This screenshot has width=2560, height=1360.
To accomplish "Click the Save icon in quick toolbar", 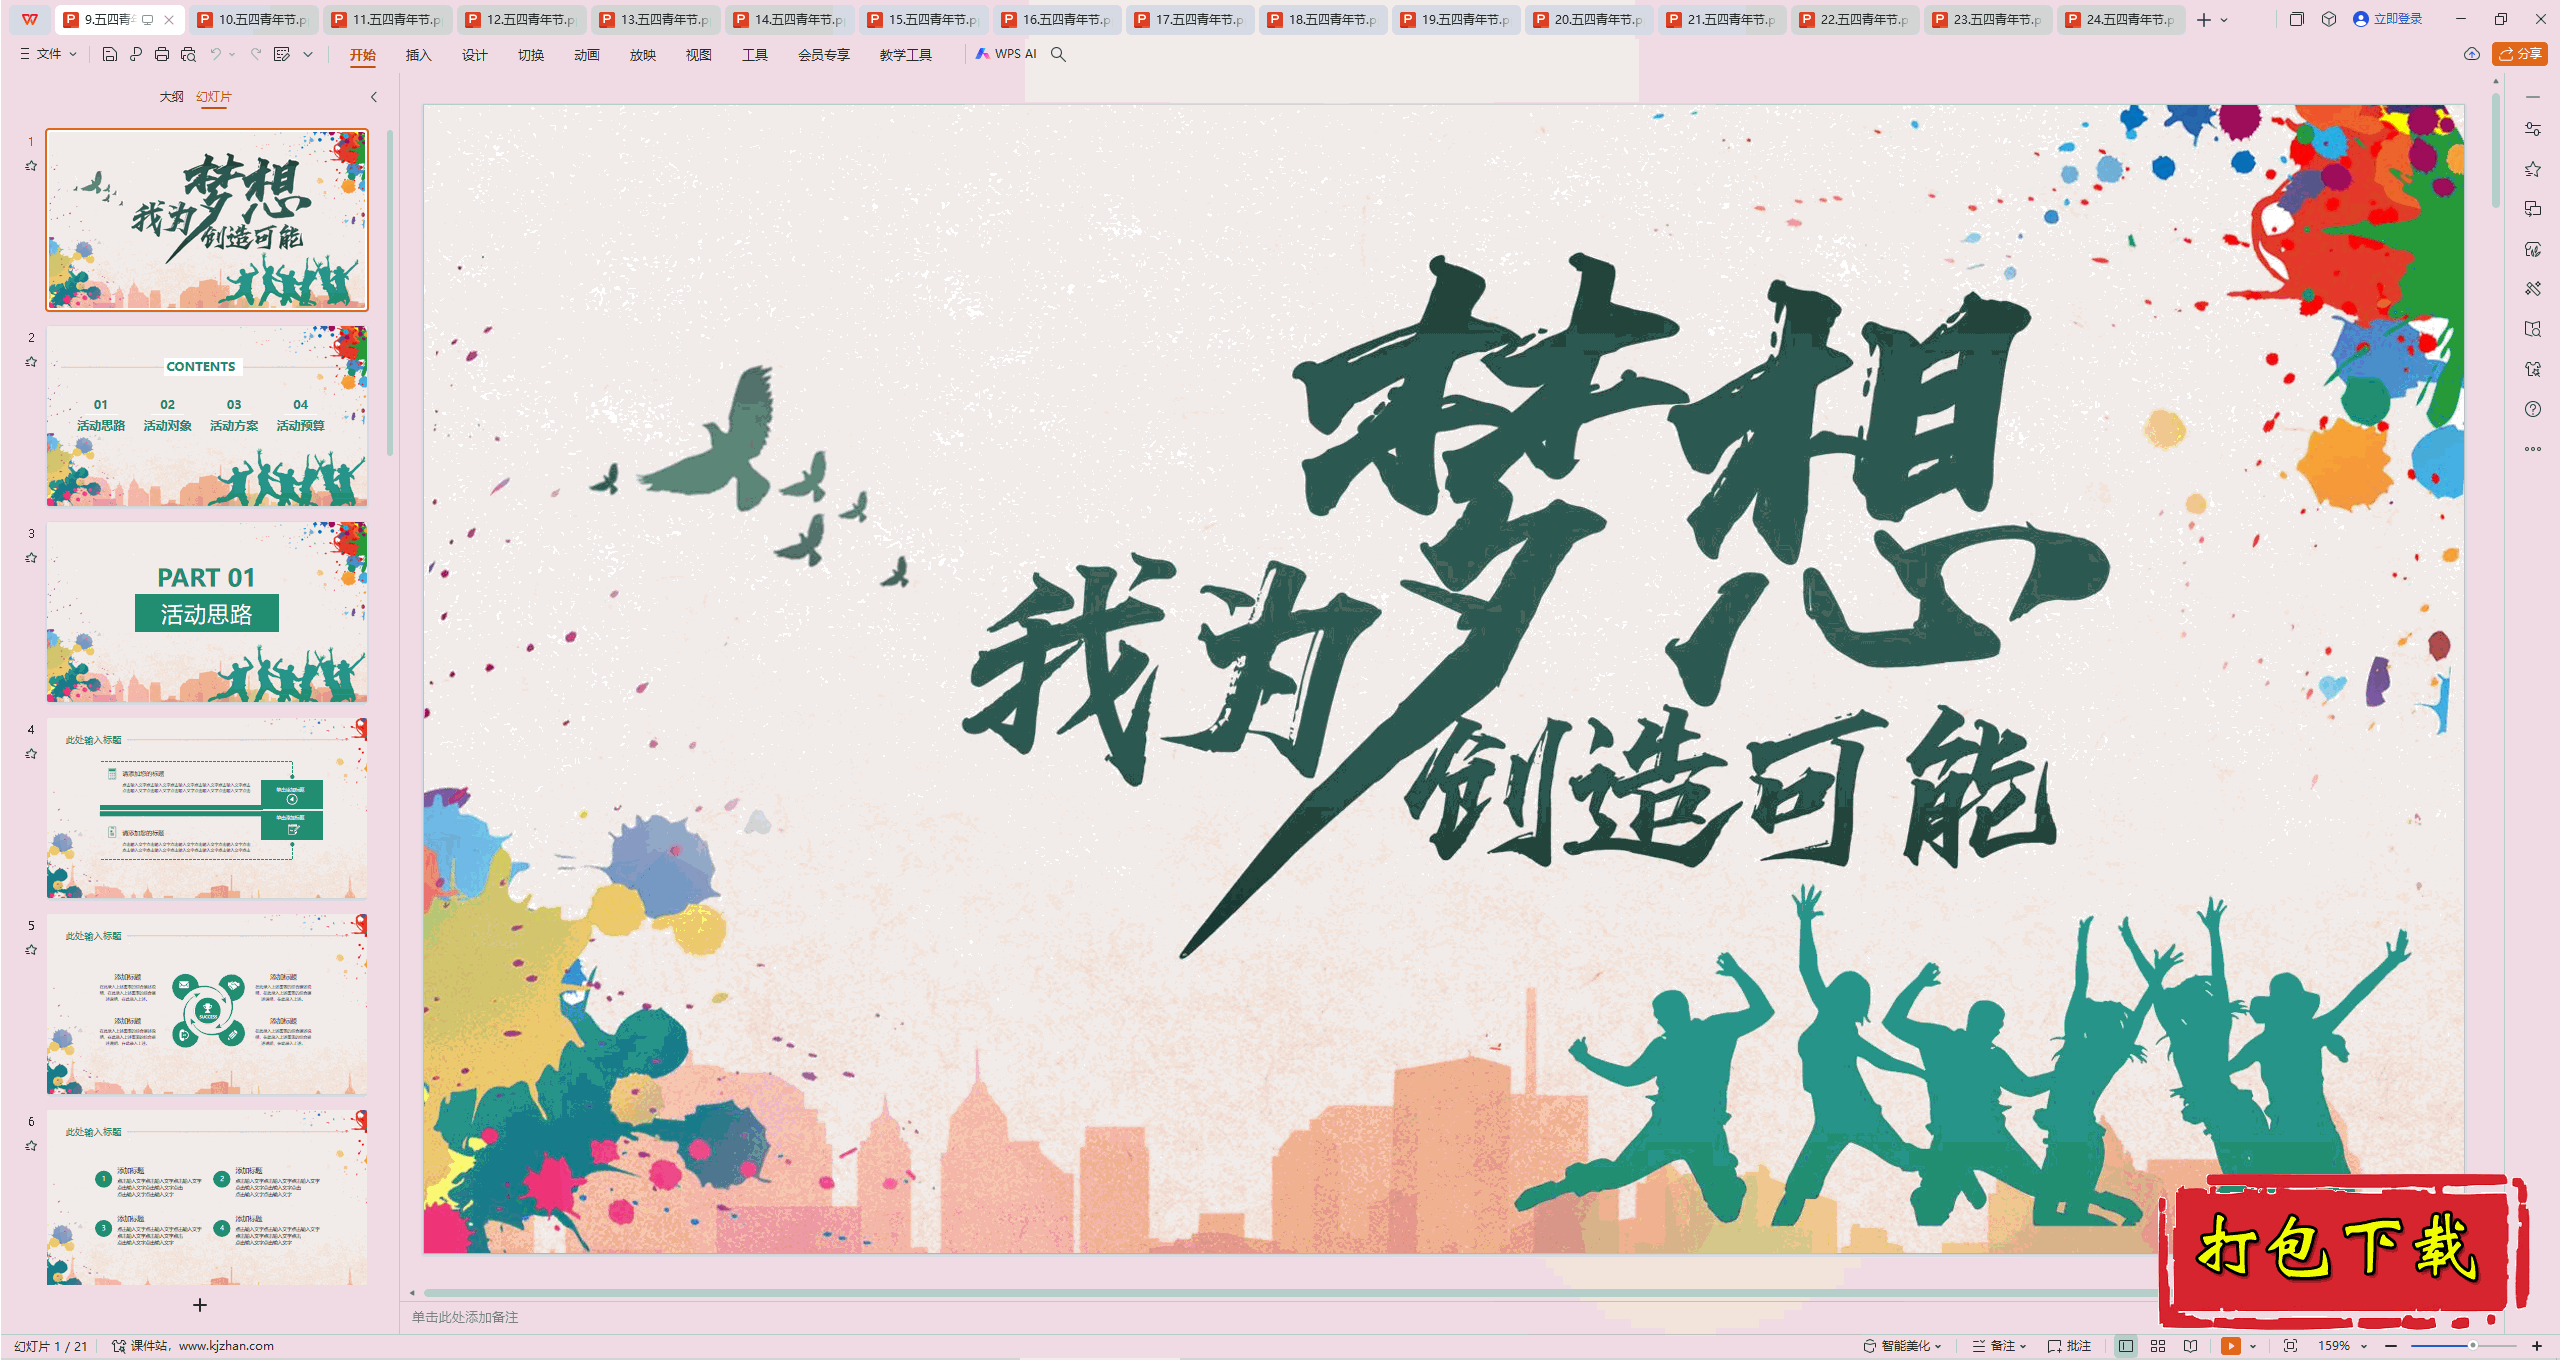I will click(x=110, y=54).
